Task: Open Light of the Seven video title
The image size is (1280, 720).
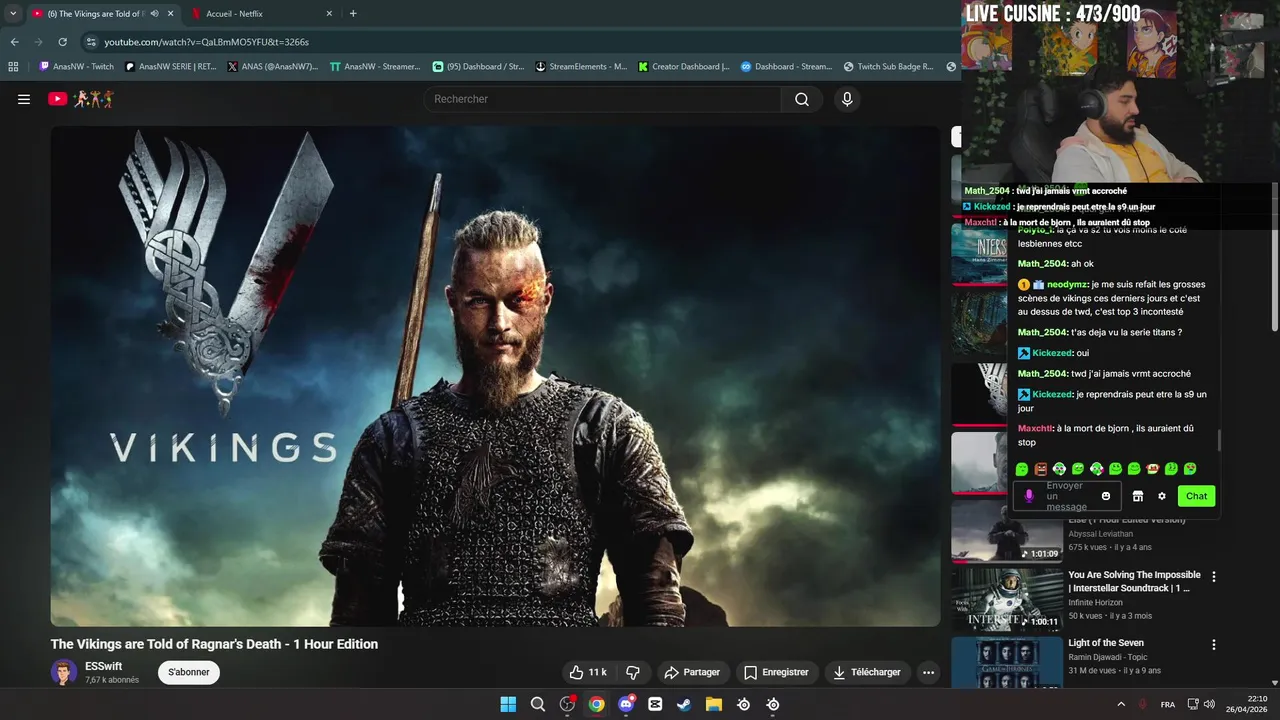Action: (1106, 643)
